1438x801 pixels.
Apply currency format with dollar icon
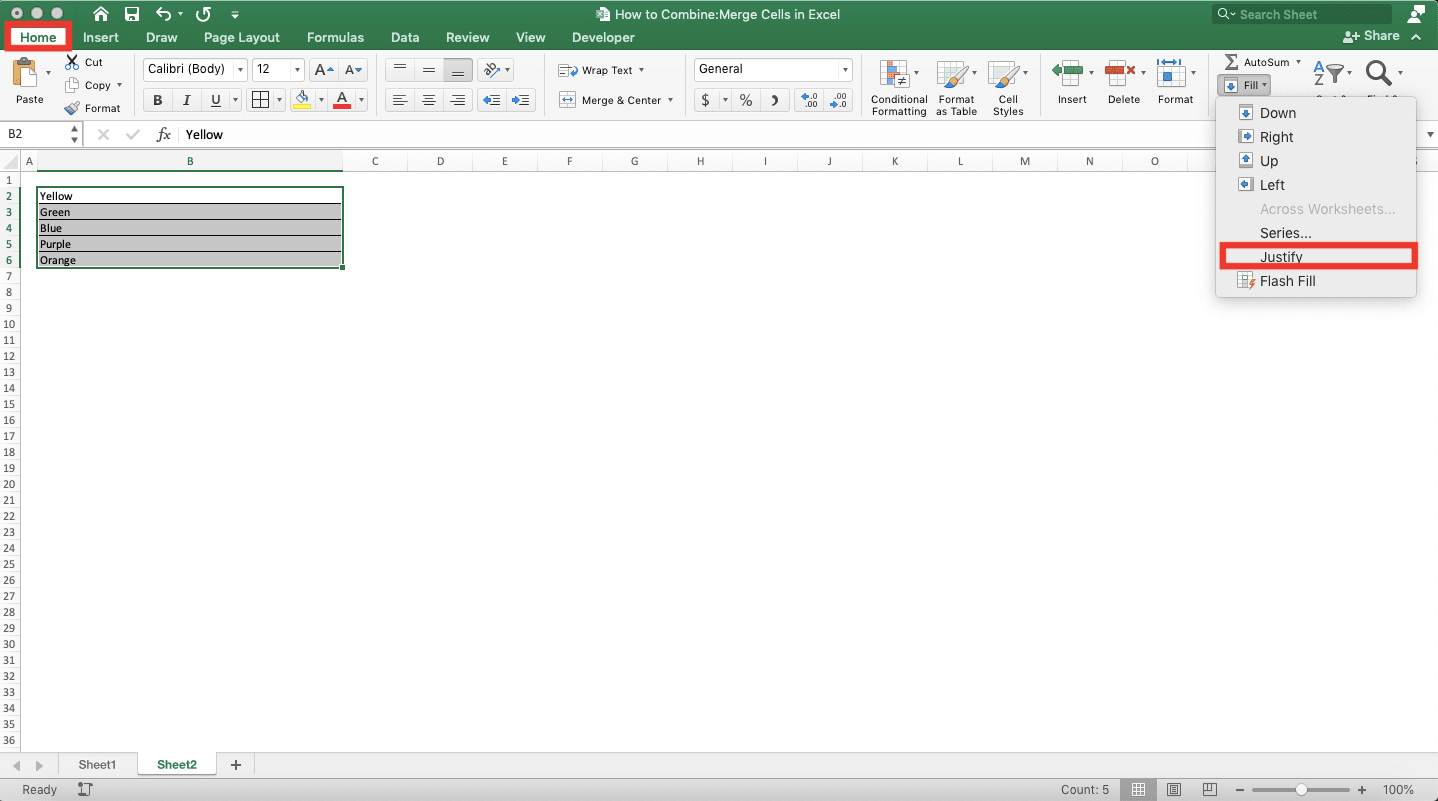tap(706, 100)
